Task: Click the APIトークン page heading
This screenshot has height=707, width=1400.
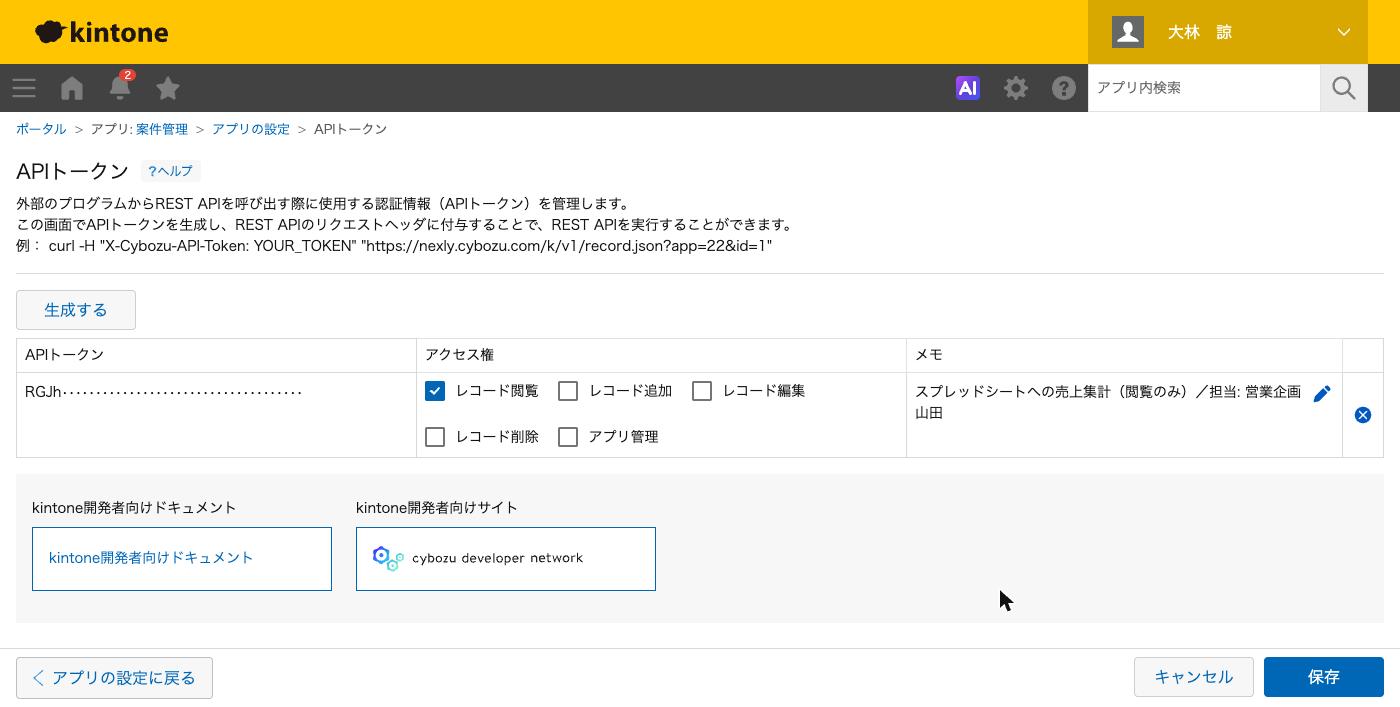Action: pyautogui.click(x=73, y=171)
